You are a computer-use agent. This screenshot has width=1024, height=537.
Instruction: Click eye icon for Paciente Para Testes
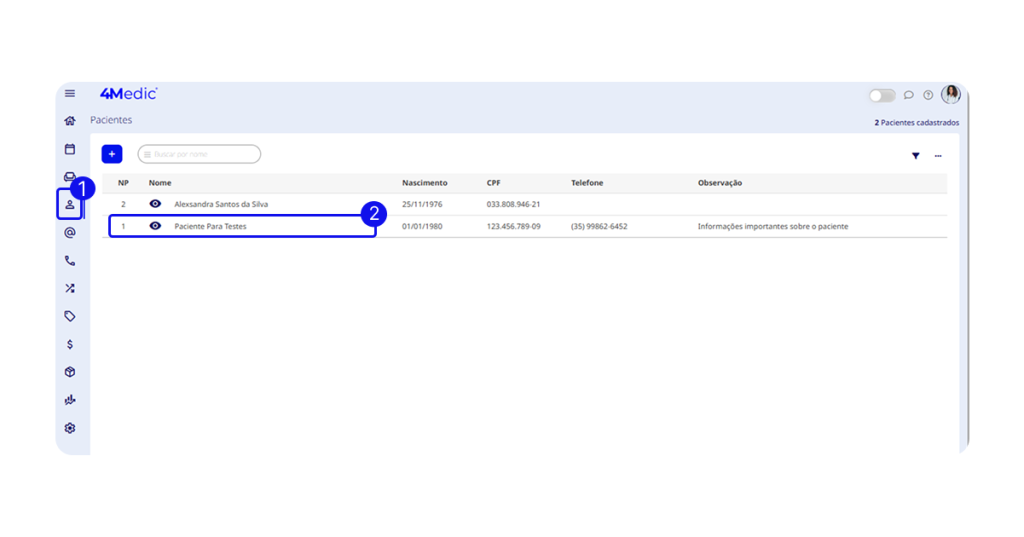click(155, 226)
